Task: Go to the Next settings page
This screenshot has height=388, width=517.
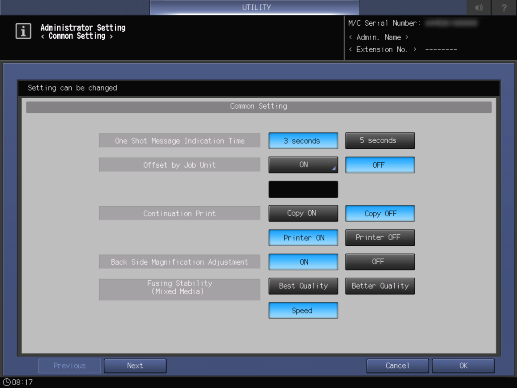Action: coord(135,366)
